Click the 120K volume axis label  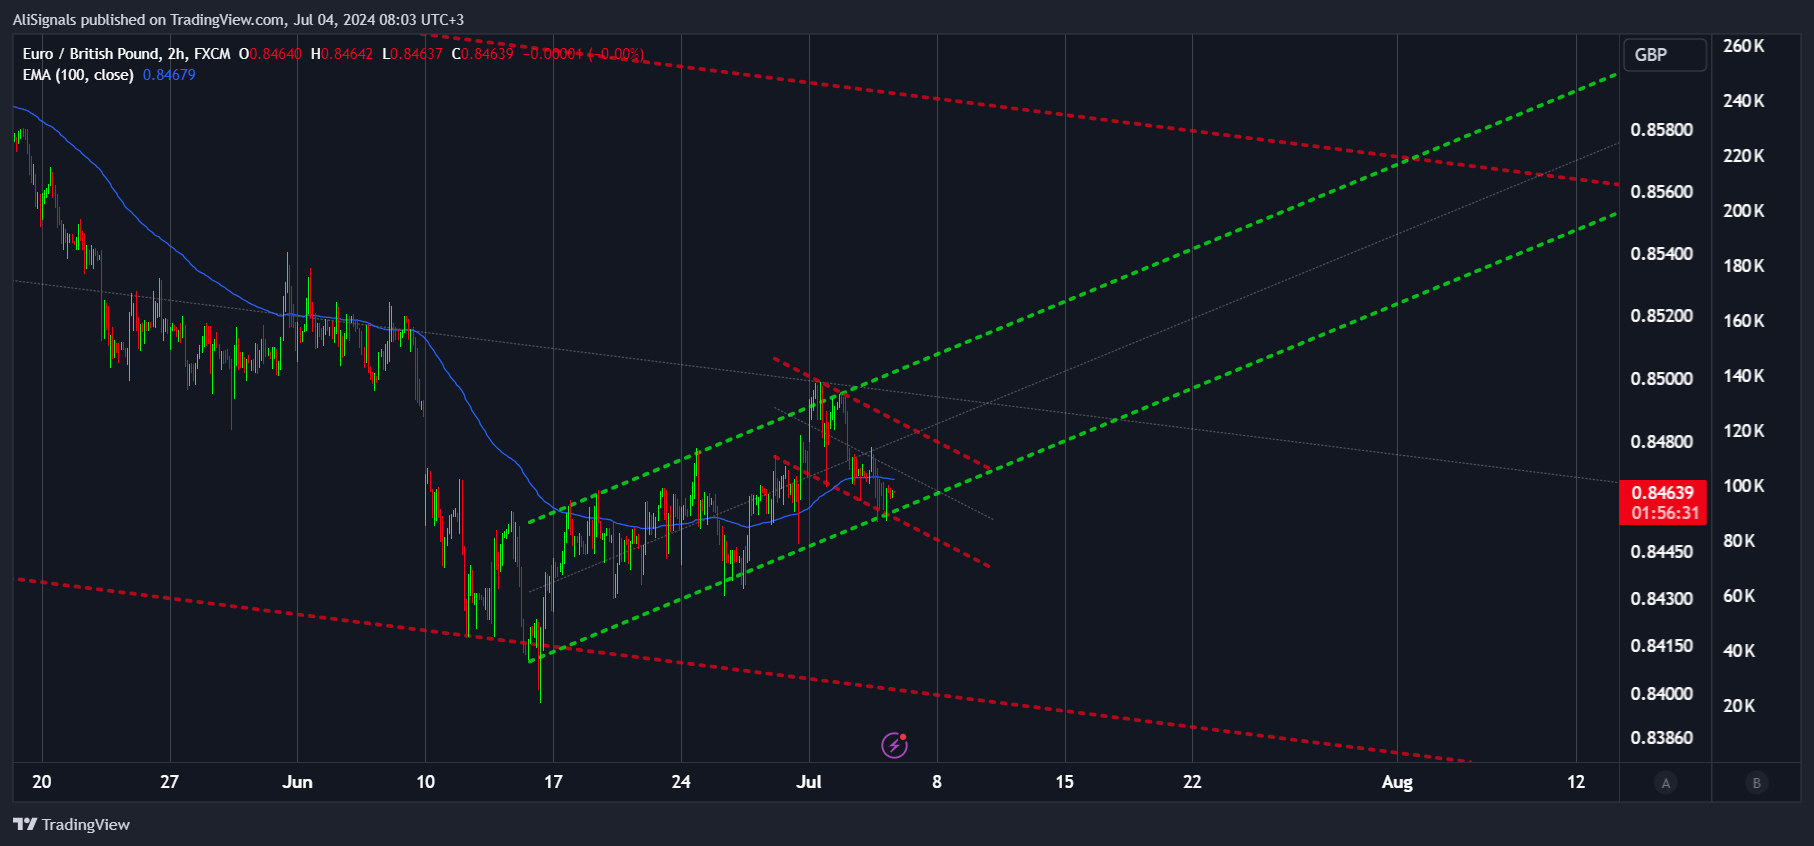[x=1743, y=431]
